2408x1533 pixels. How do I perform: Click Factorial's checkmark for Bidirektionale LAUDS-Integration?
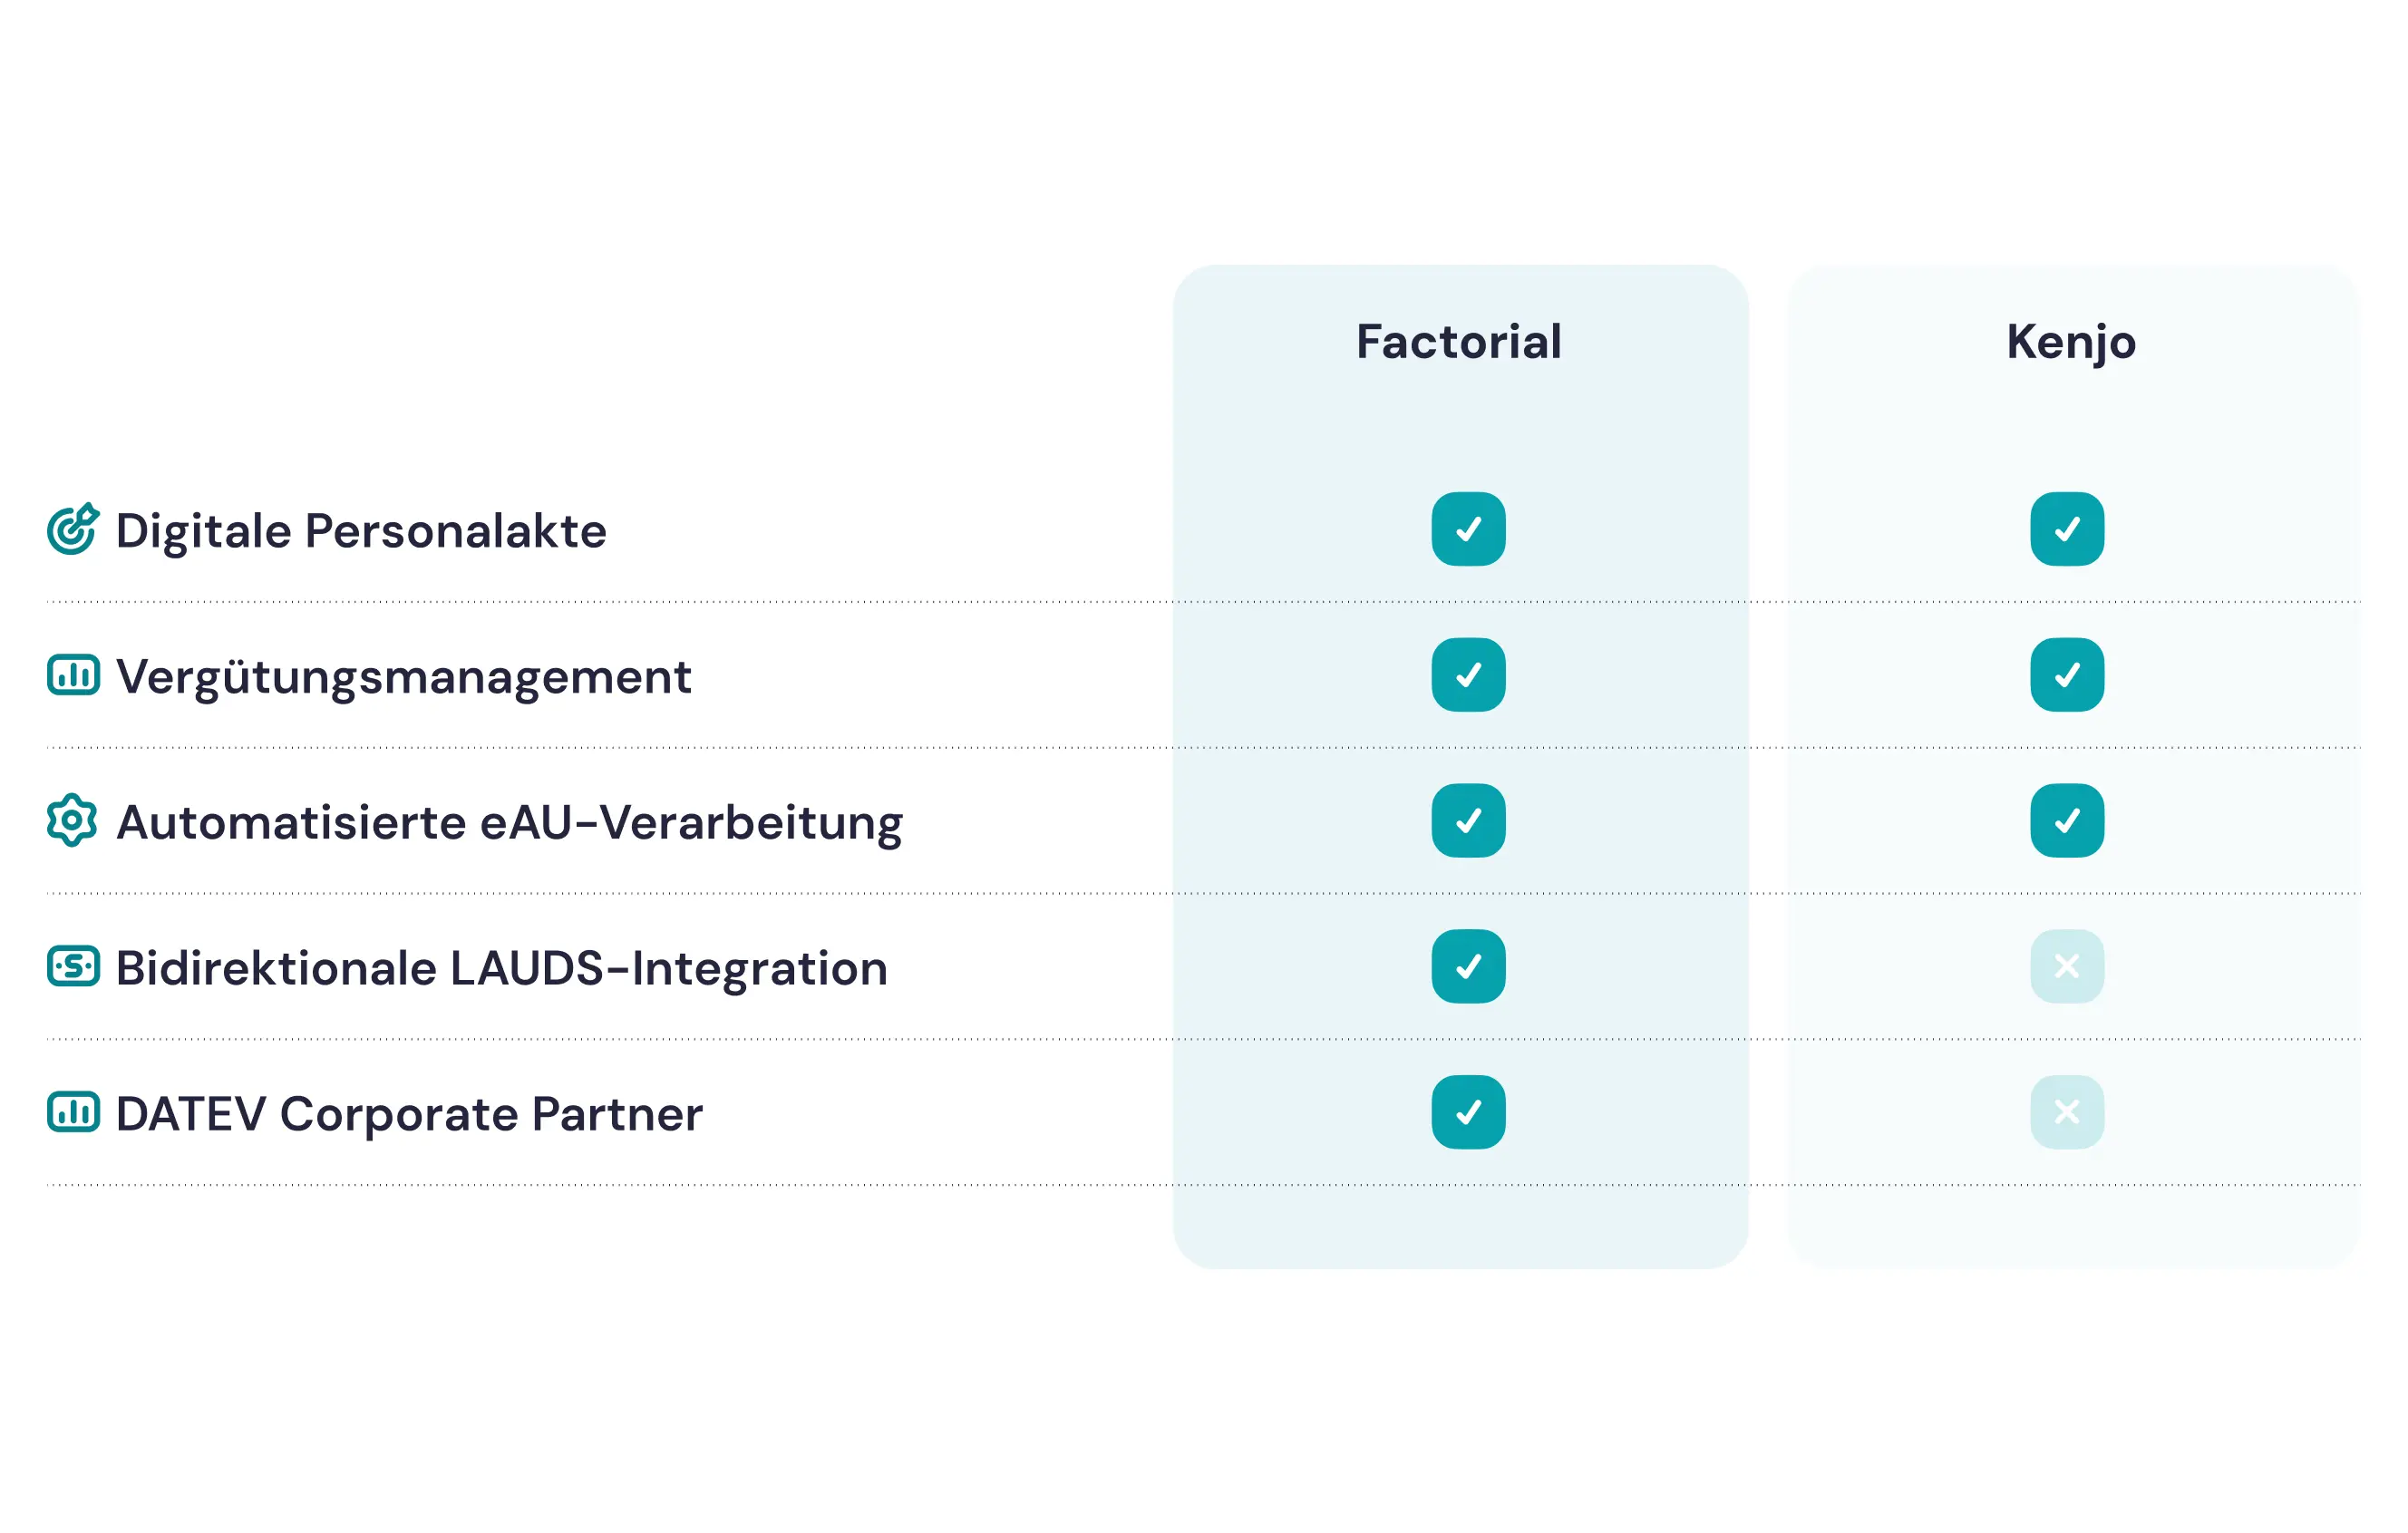tap(1468, 966)
